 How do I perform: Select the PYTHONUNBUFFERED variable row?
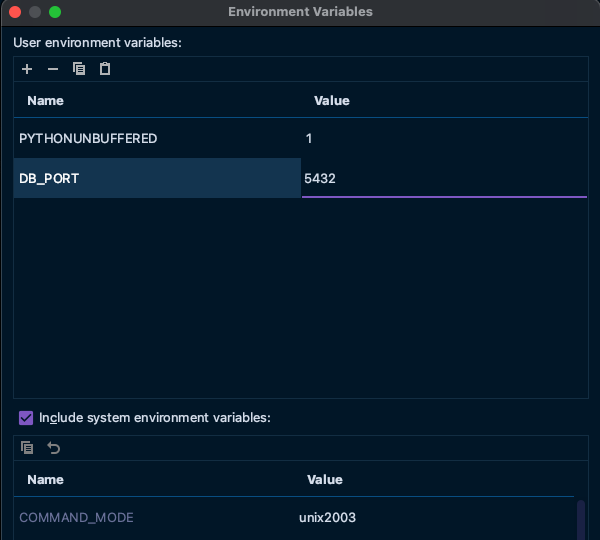point(88,138)
